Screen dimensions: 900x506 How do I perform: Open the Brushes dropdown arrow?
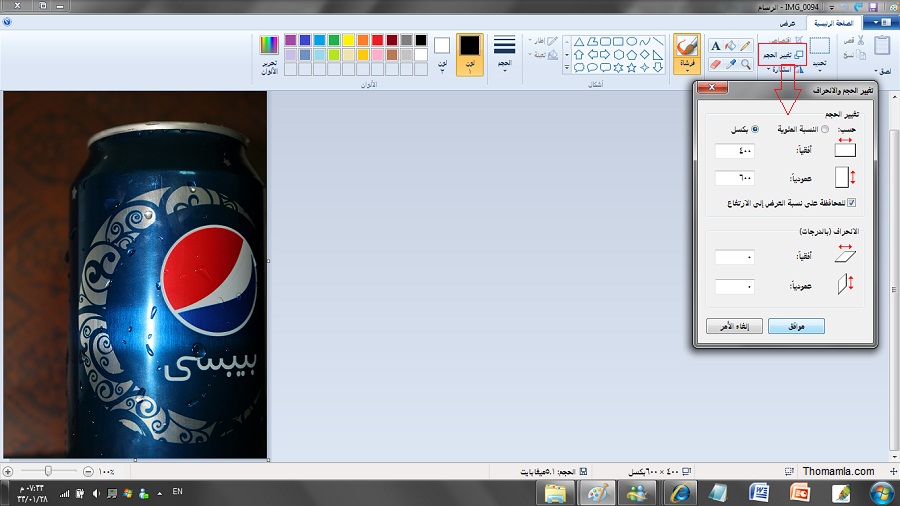click(687, 71)
